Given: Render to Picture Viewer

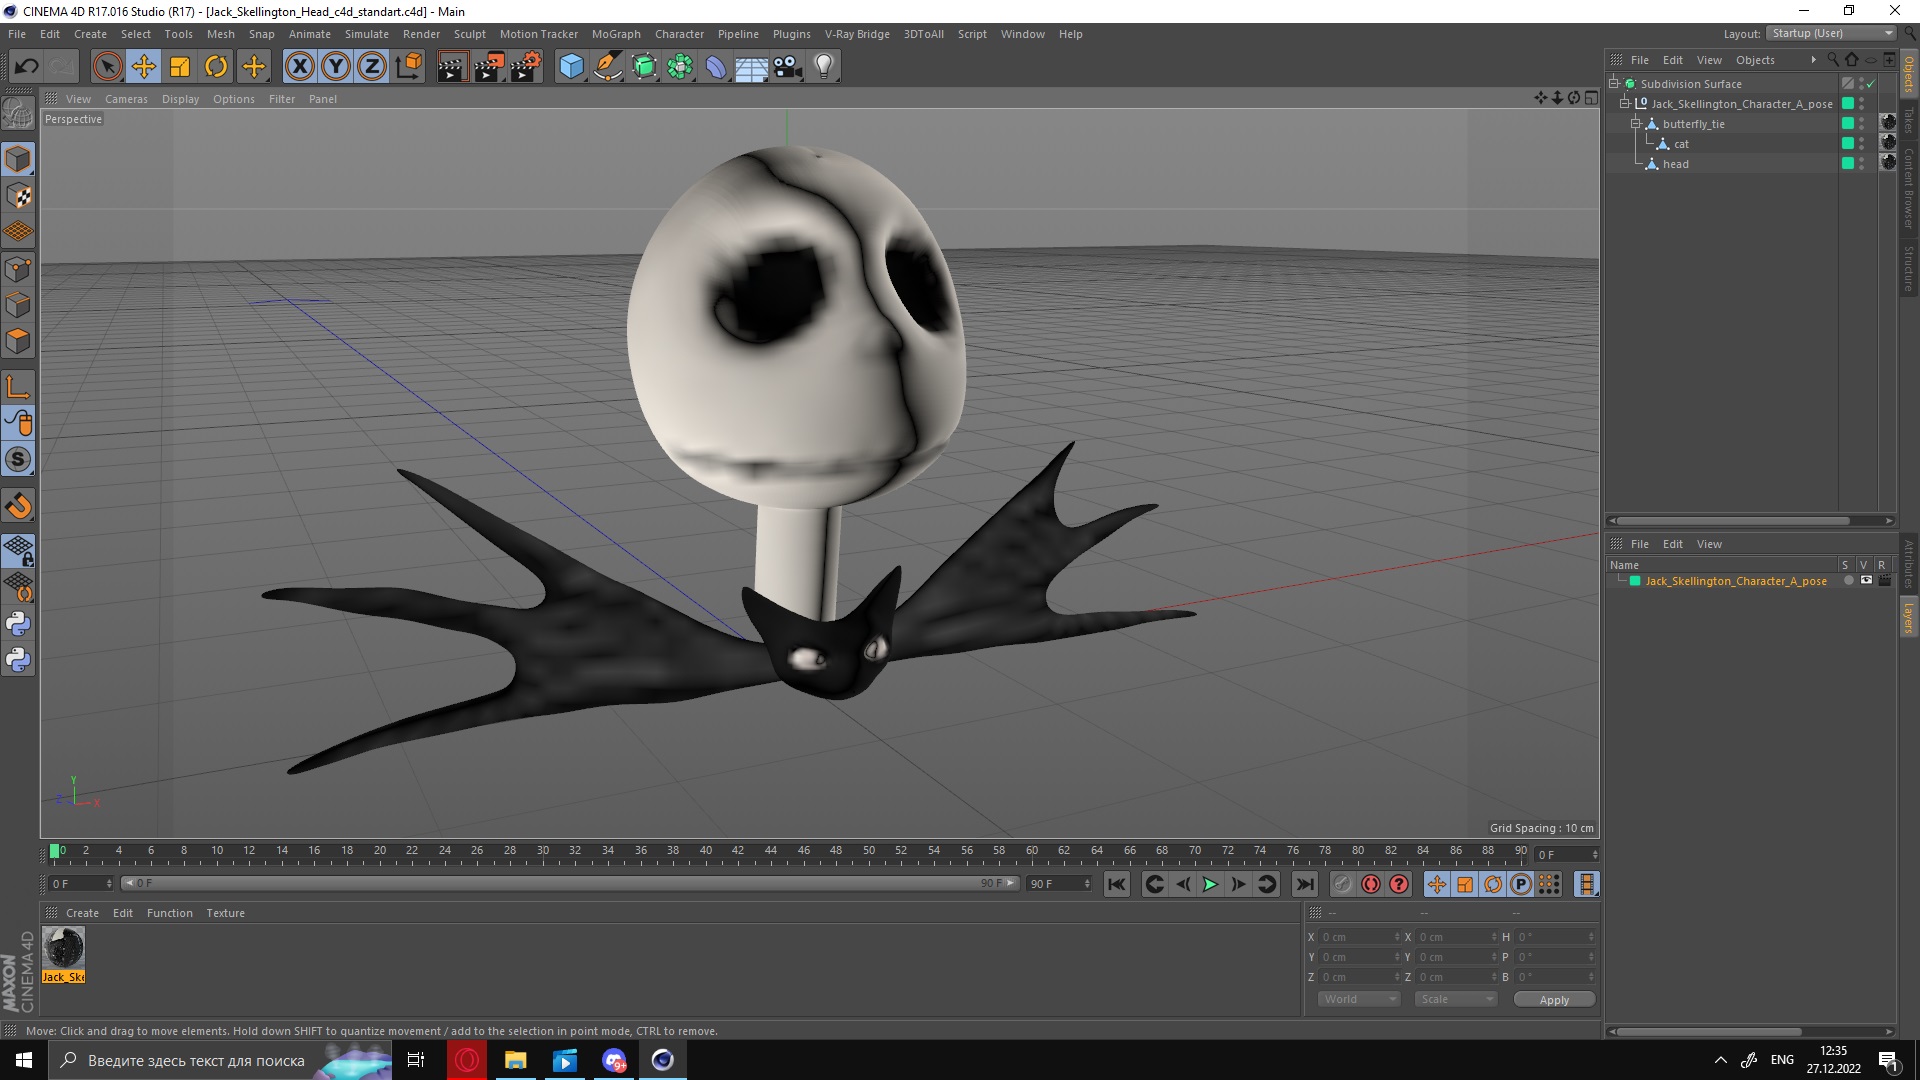Looking at the screenshot, I should [489, 67].
